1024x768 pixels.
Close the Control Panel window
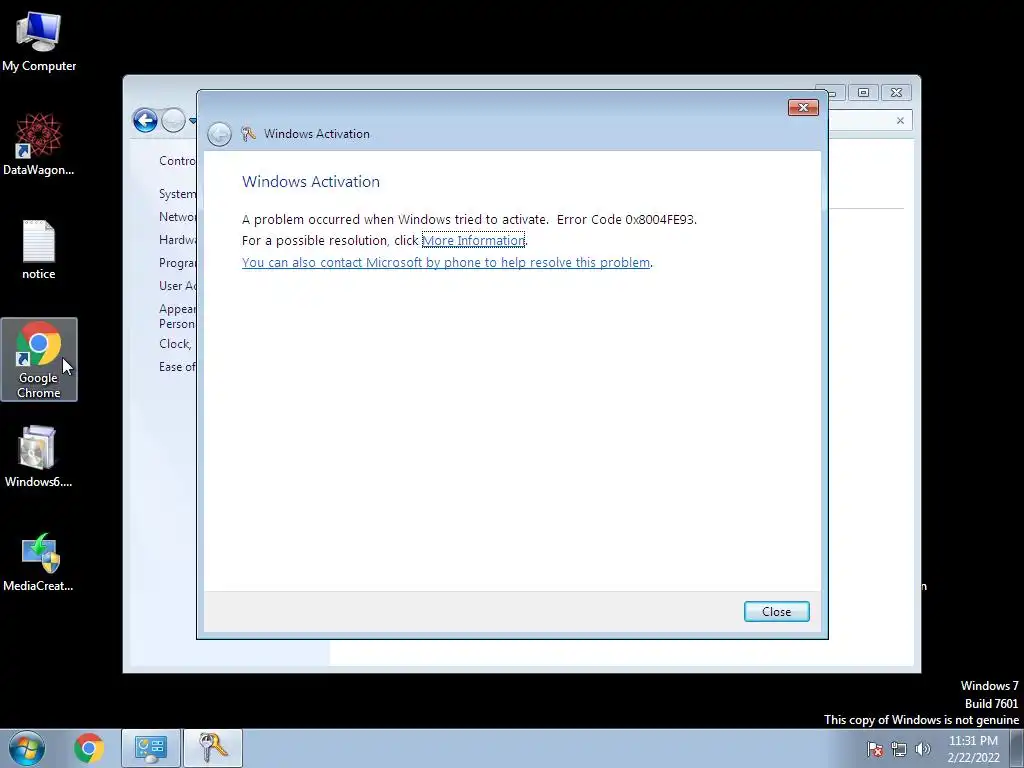[x=897, y=93]
